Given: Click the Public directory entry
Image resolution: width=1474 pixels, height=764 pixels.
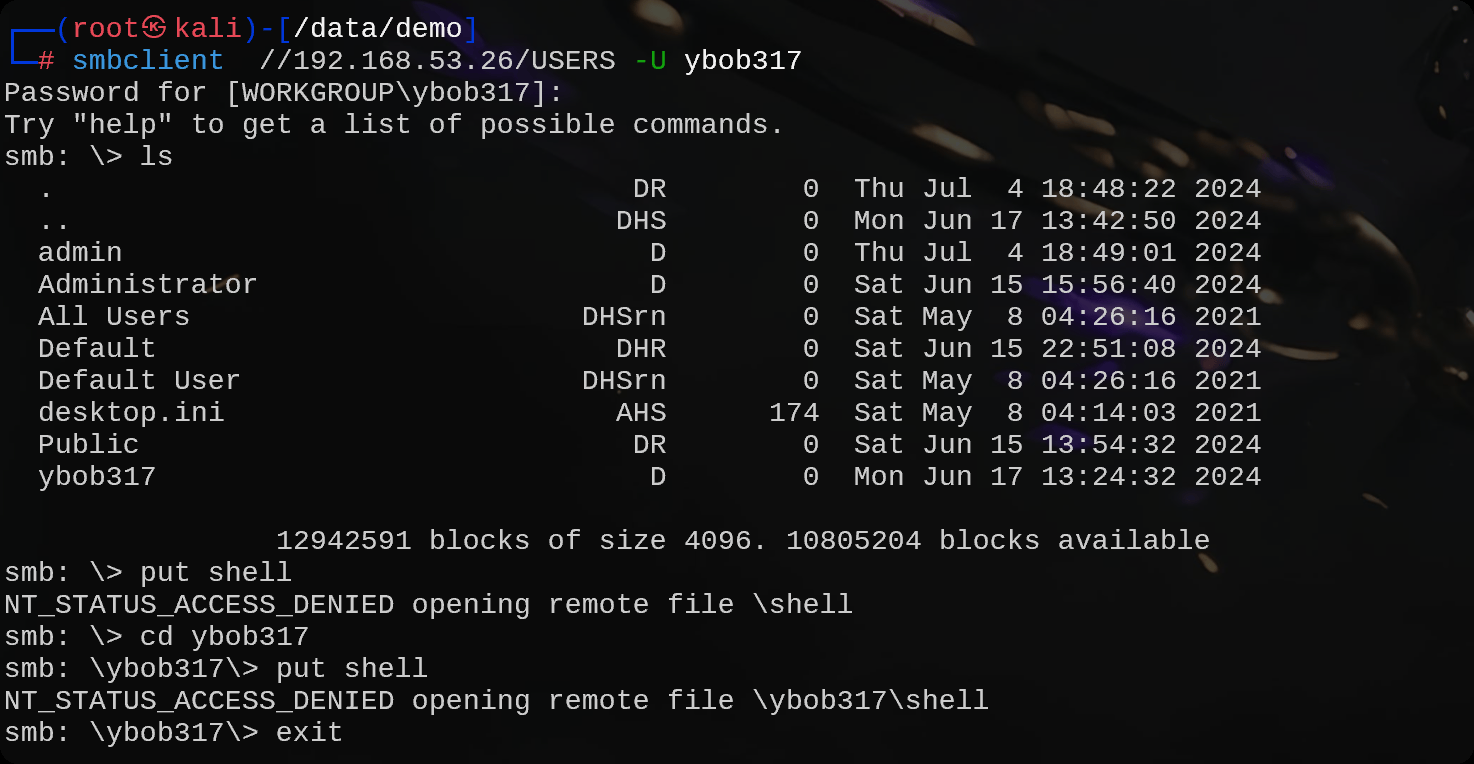Looking at the screenshot, I should coord(88,445).
